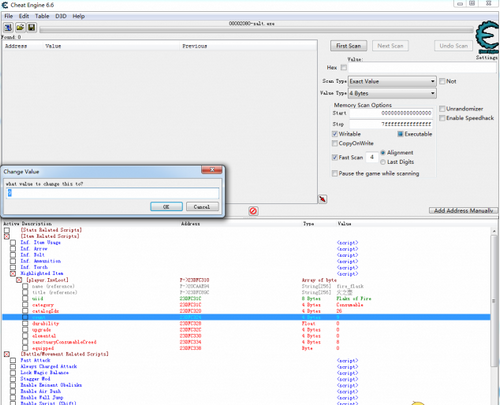
Task: Toggle the Hex checkbox
Action: click(344, 68)
